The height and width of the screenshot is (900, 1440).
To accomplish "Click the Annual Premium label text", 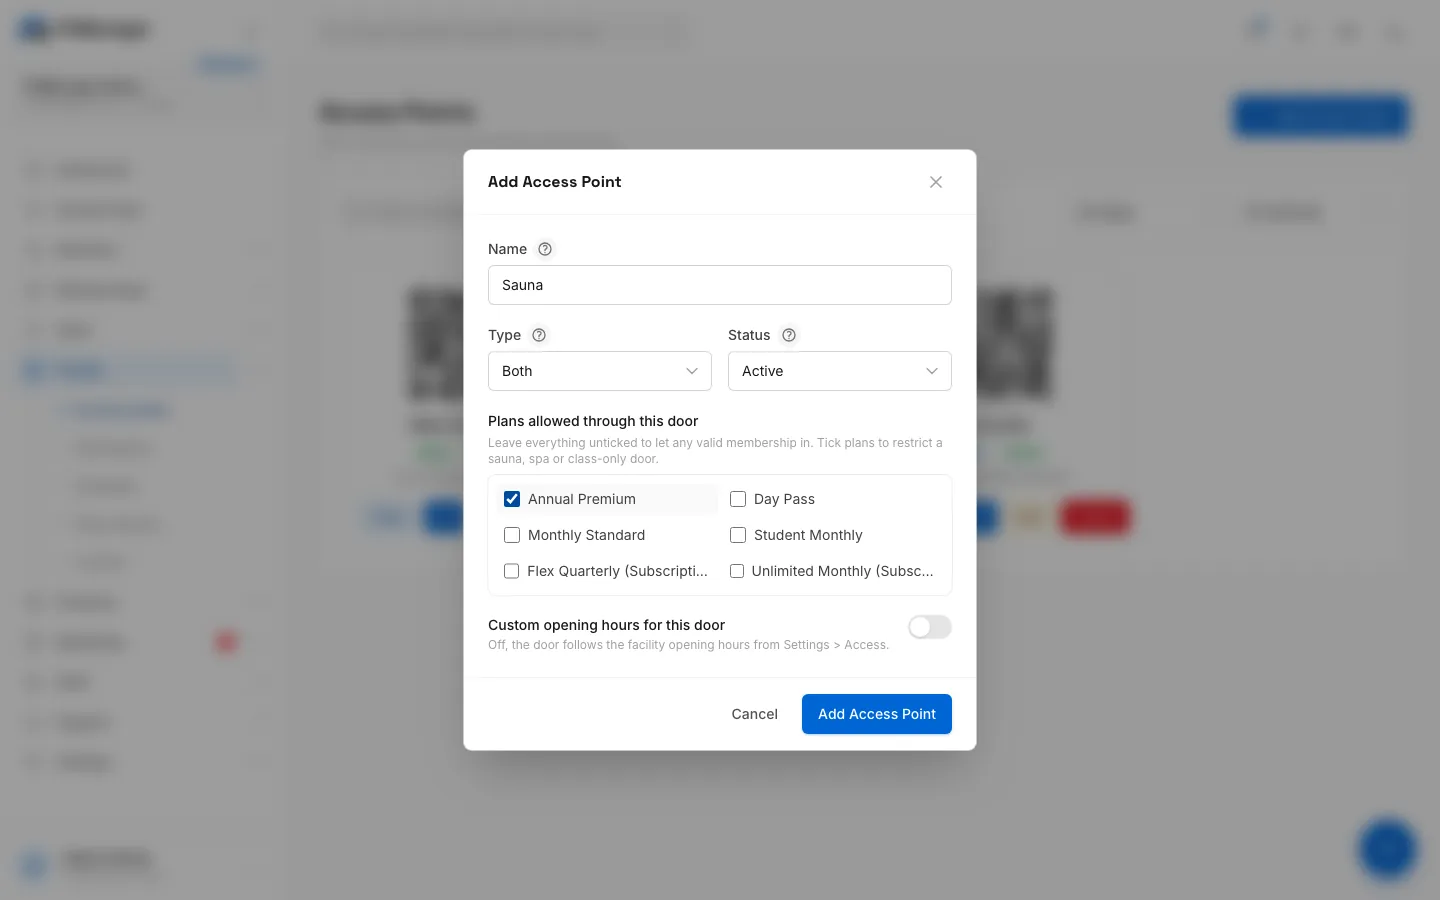I will coord(582,499).
